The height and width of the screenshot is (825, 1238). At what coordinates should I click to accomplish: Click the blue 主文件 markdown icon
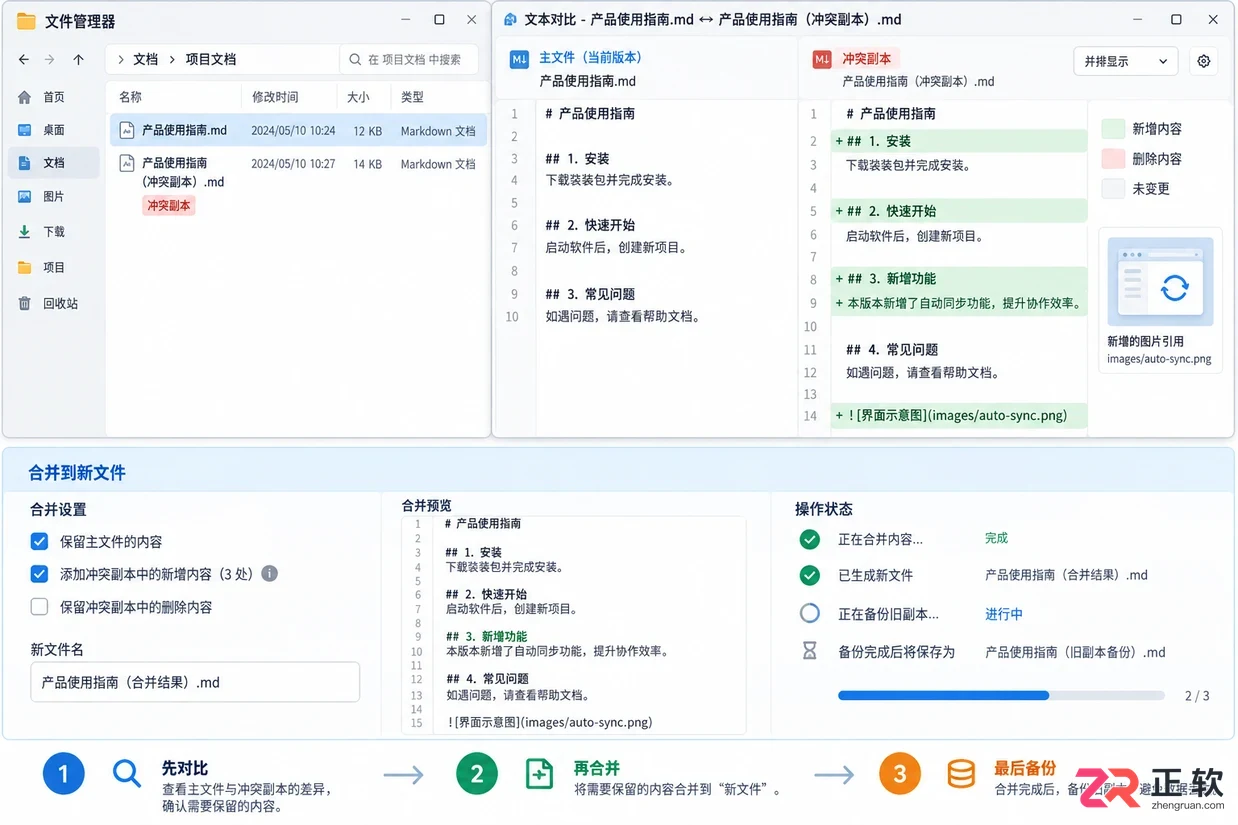519,60
